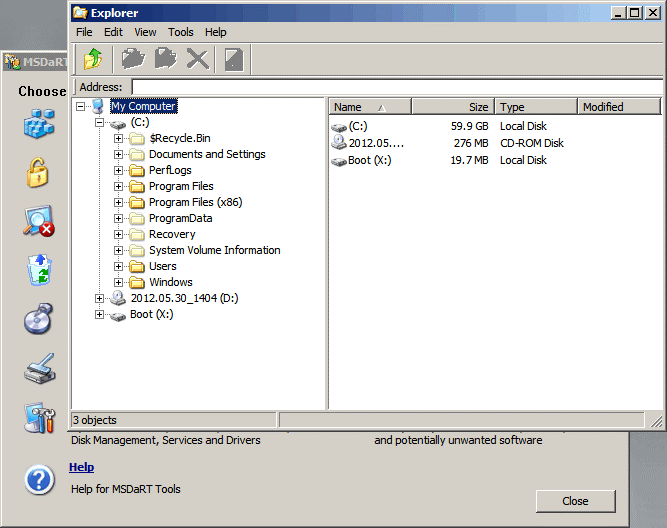
Task: Click the 3 objects status bar text
Action: coord(94,420)
